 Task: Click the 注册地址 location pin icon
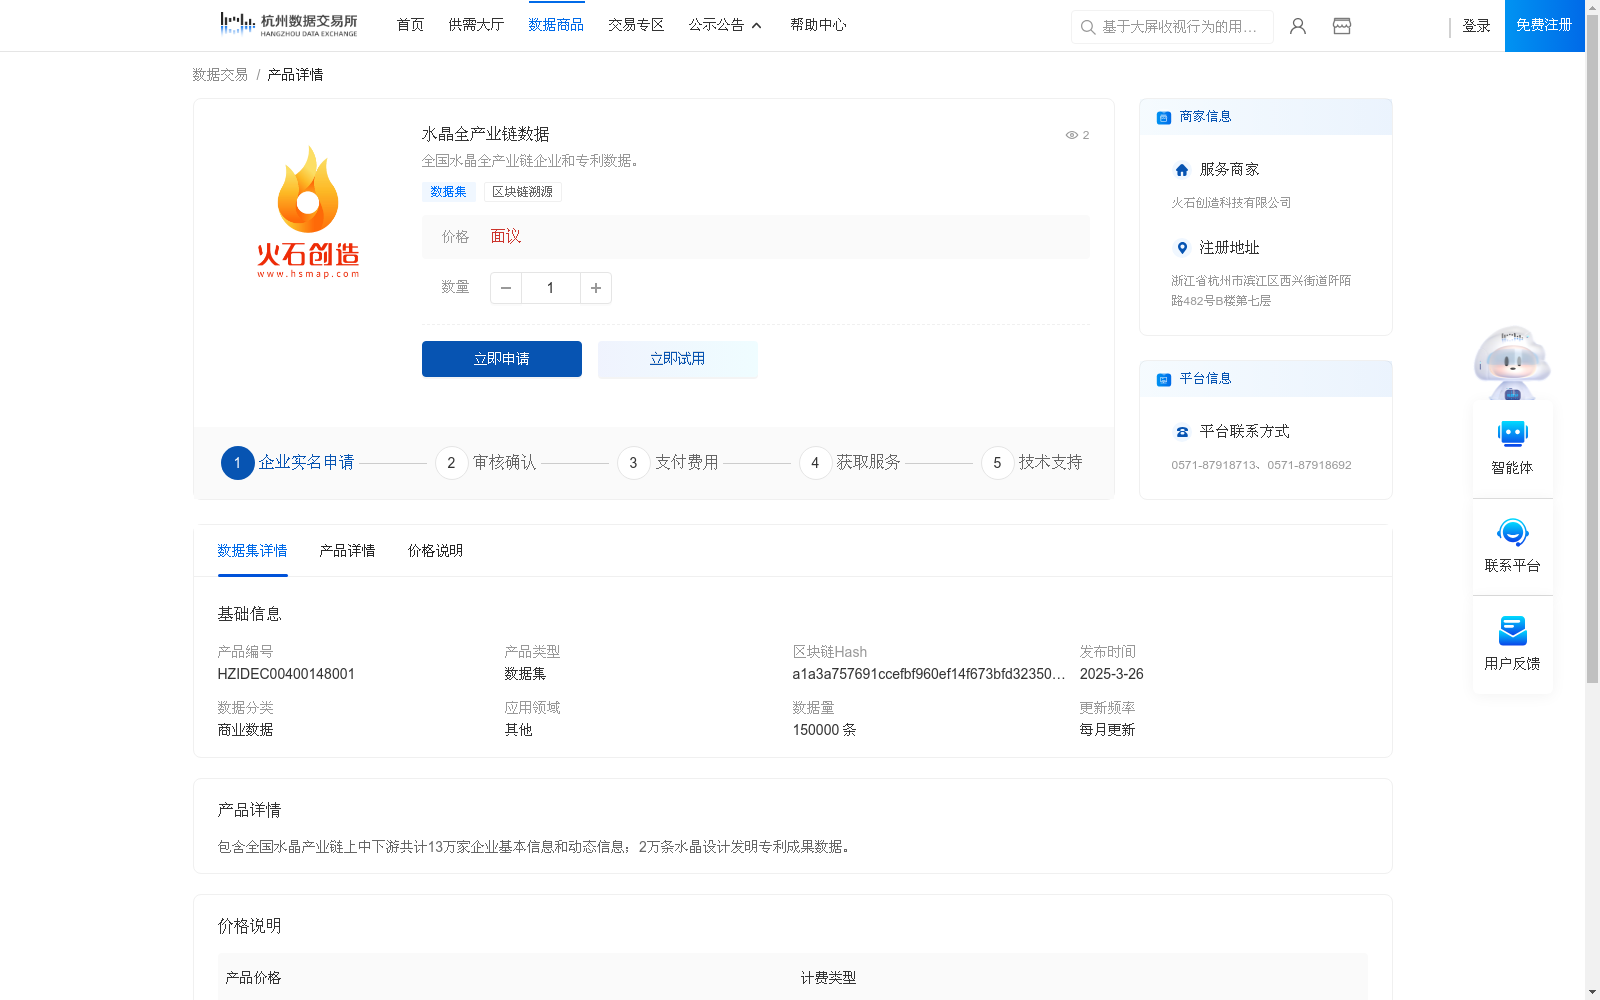[1182, 248]
